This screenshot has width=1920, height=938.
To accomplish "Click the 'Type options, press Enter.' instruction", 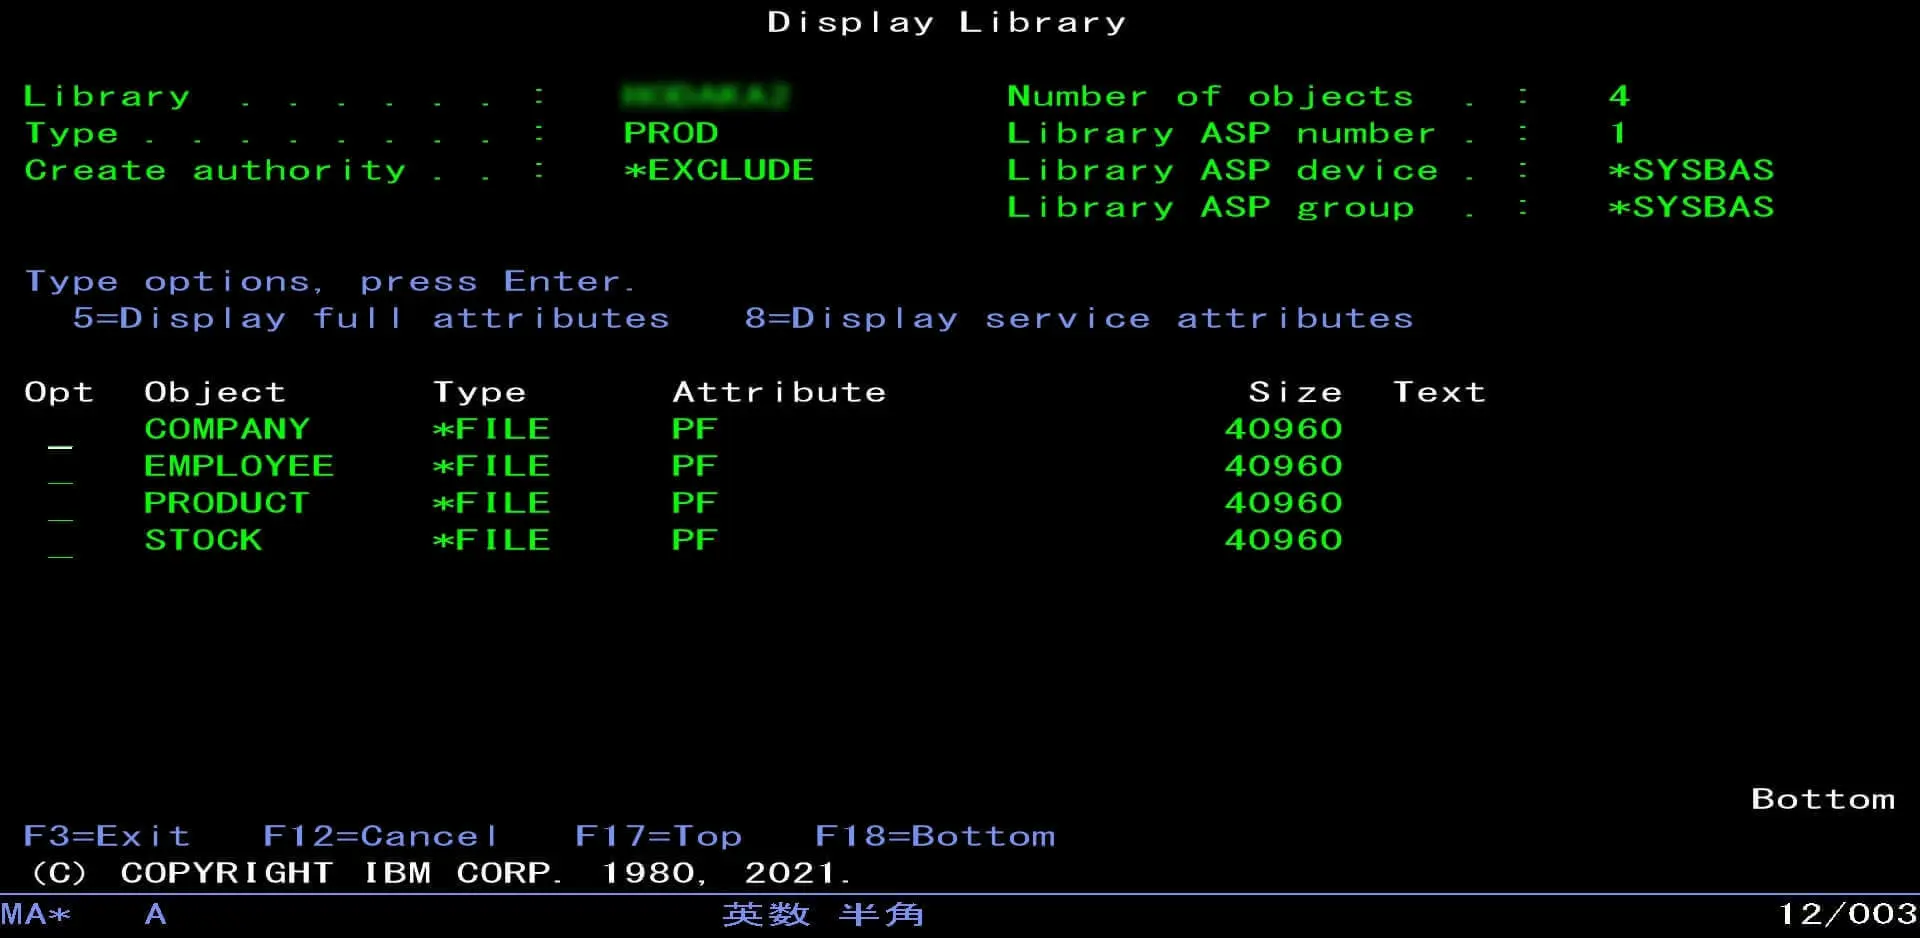I will tap(329, 281).
